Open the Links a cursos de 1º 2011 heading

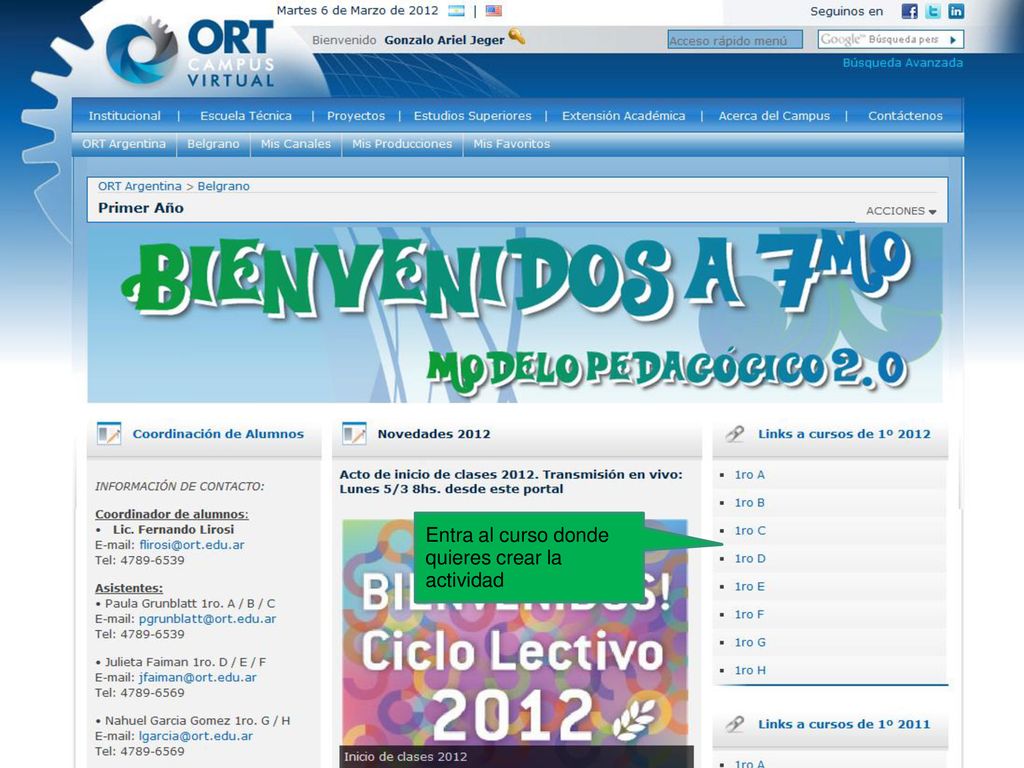844,724
